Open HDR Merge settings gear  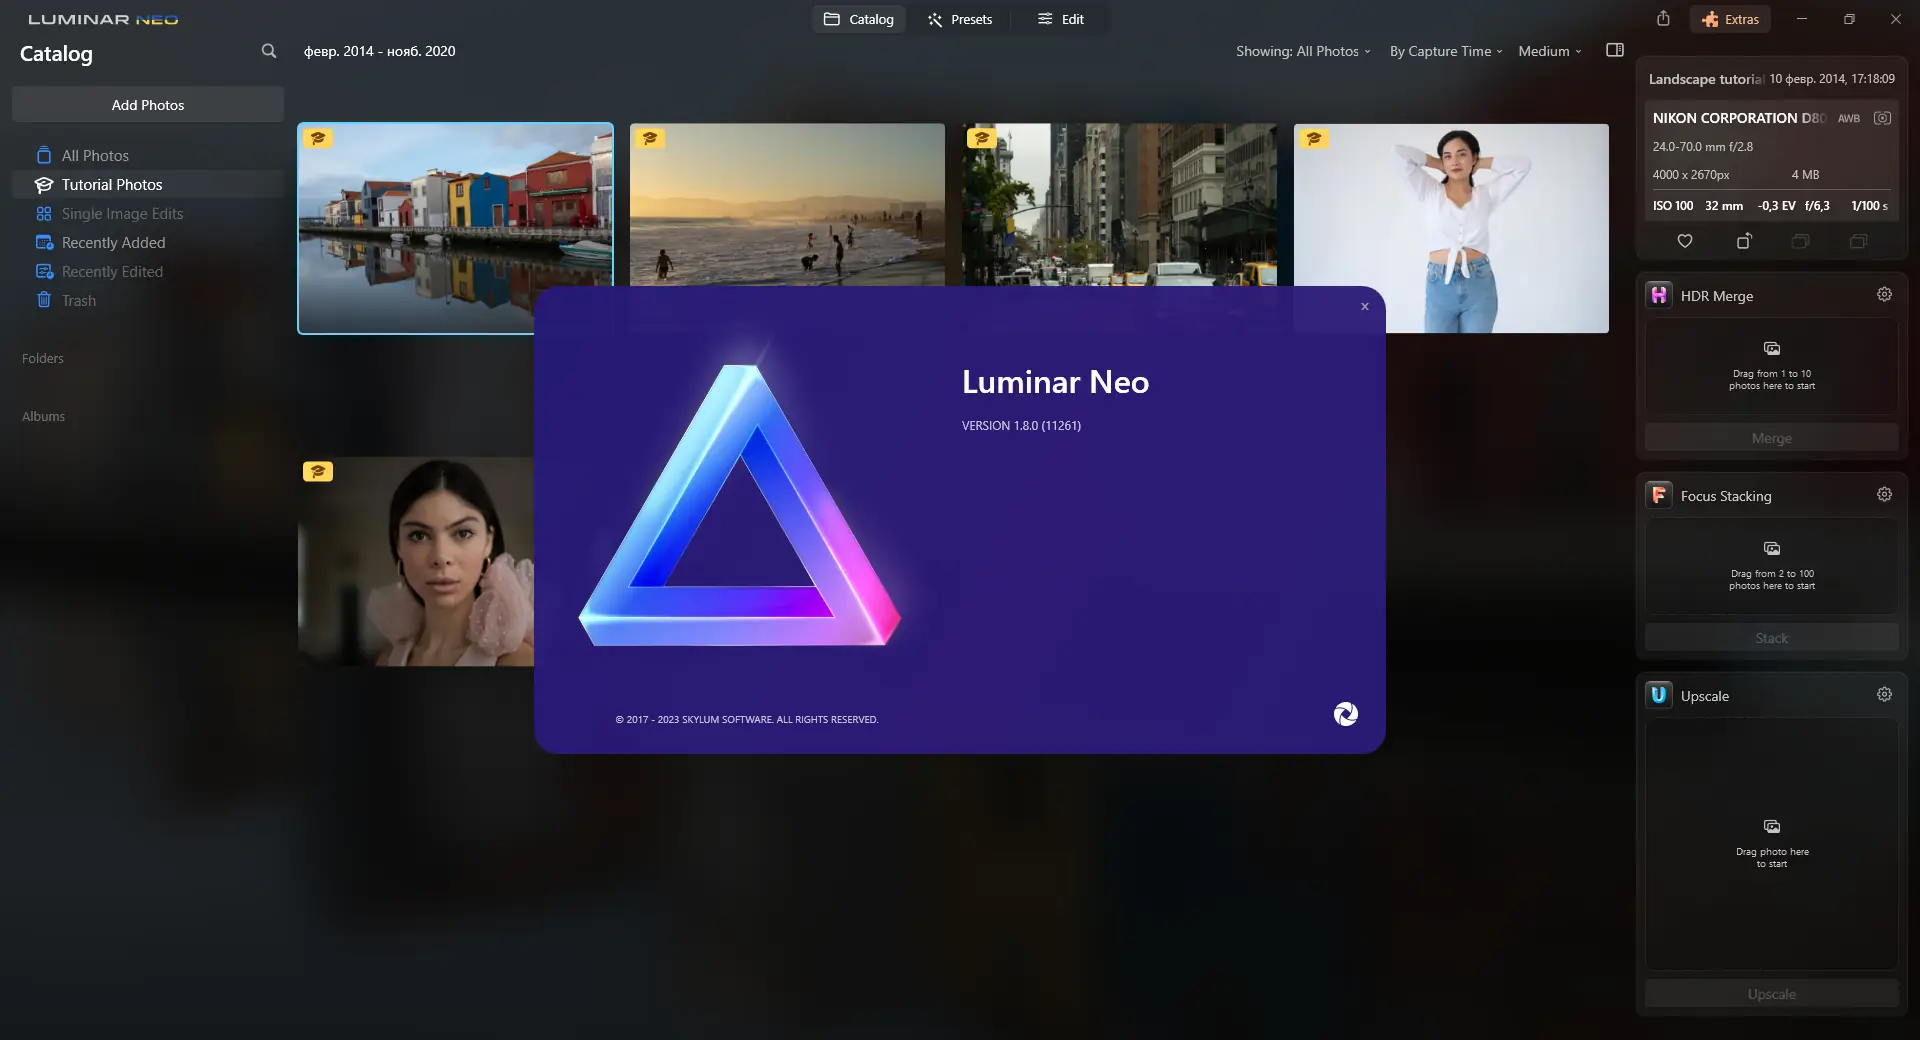click(x=1884, y=294)
